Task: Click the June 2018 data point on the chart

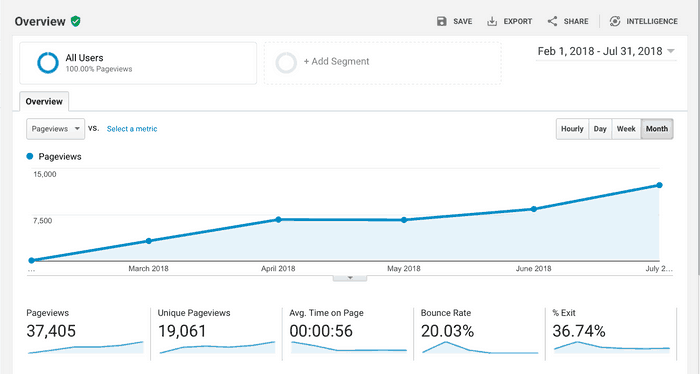Action: (x=533, y=209)
